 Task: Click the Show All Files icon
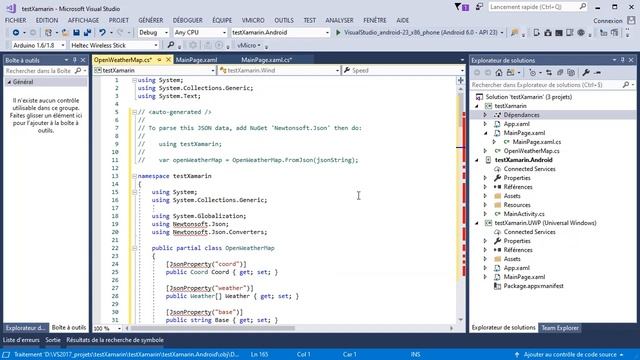(x=571, y=73)
